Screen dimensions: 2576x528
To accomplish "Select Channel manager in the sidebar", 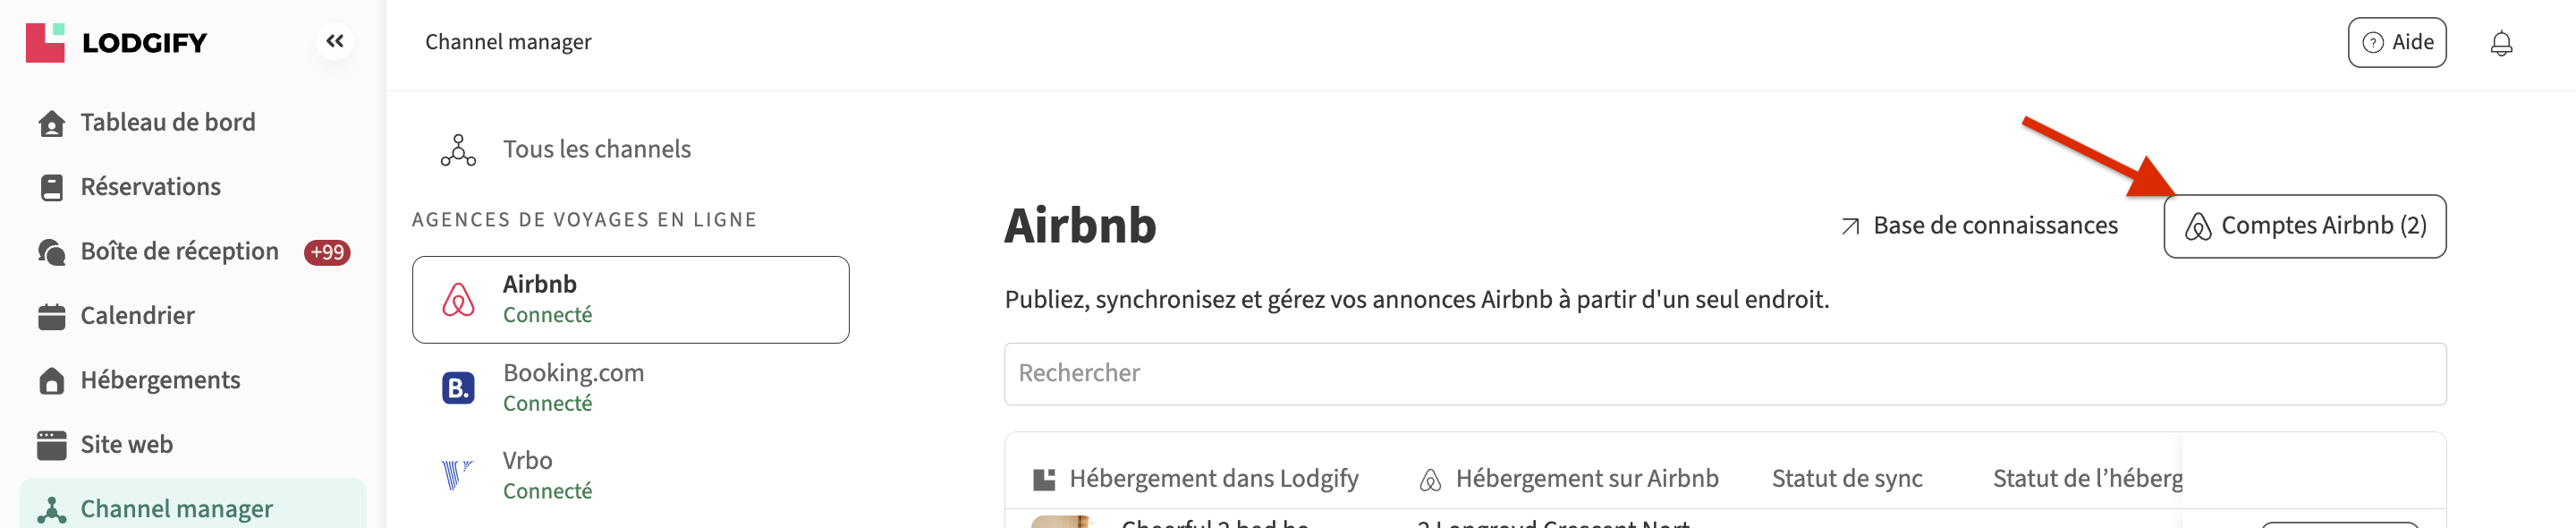I will coord(176,509).
